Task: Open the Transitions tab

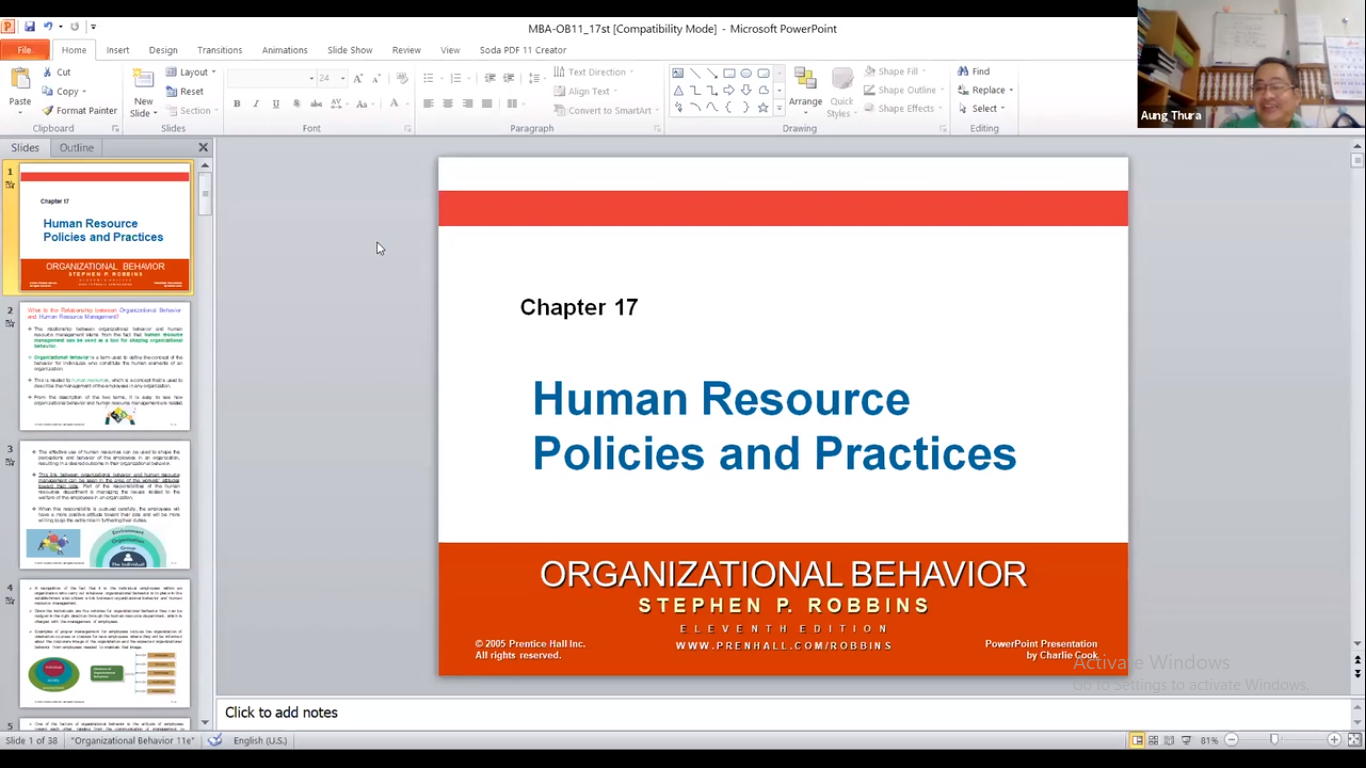Action: [219, 50]
